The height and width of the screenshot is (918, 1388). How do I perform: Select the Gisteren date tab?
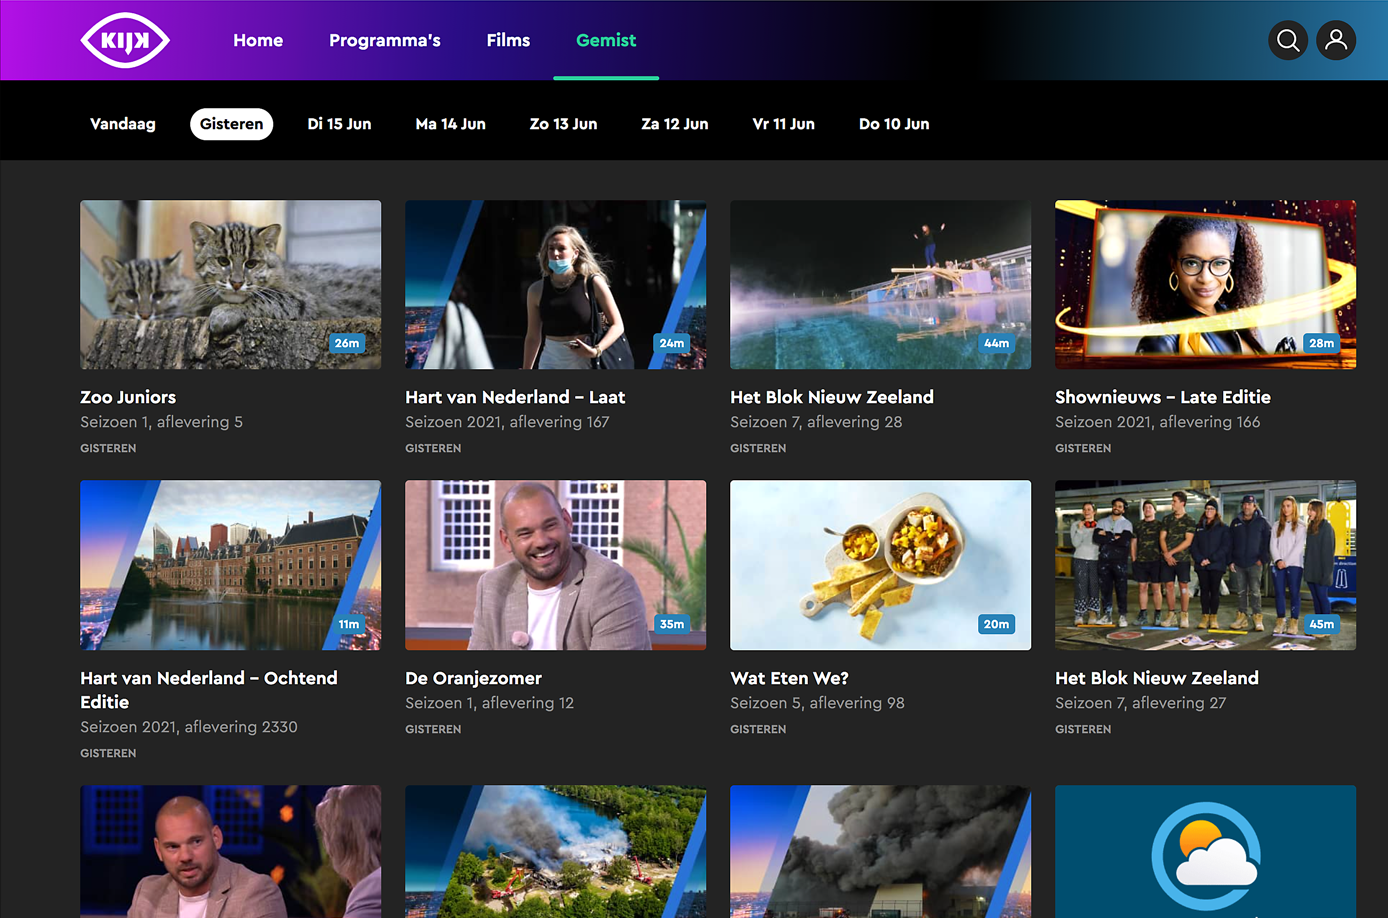[x=231, y=124]
